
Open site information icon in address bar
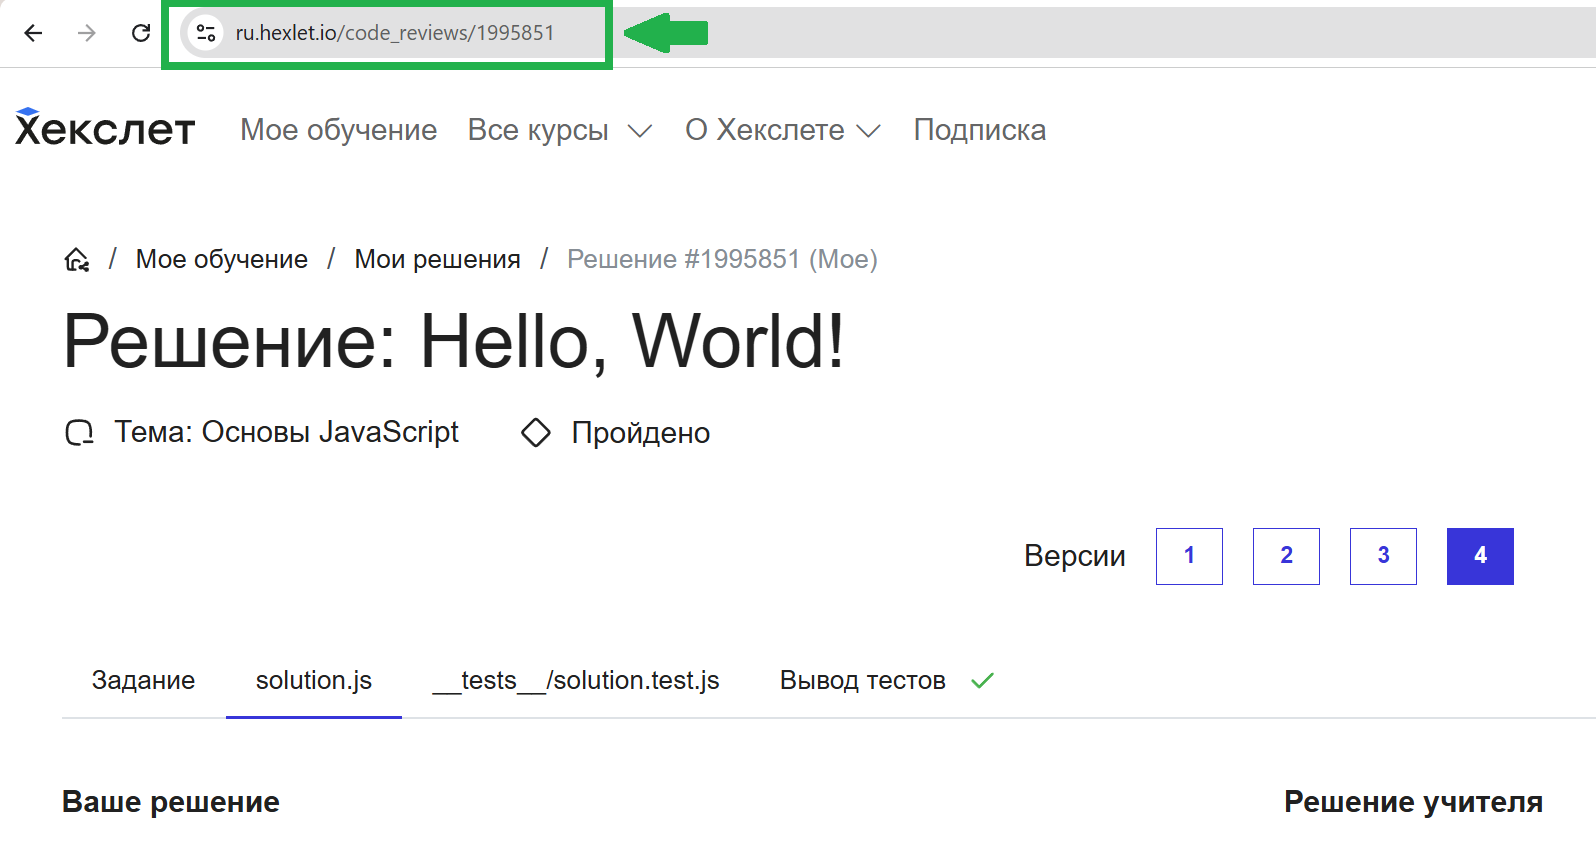(206, 33)
